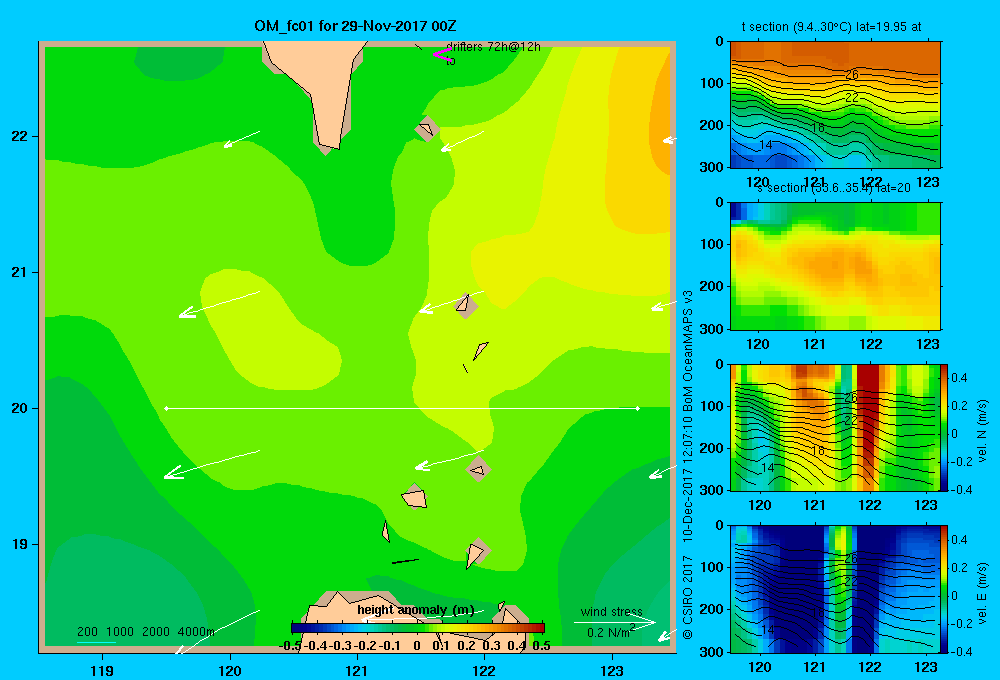Click the '22' latitude label on main map
This screenshot has width=1000, height=680.
pos(20,136)
